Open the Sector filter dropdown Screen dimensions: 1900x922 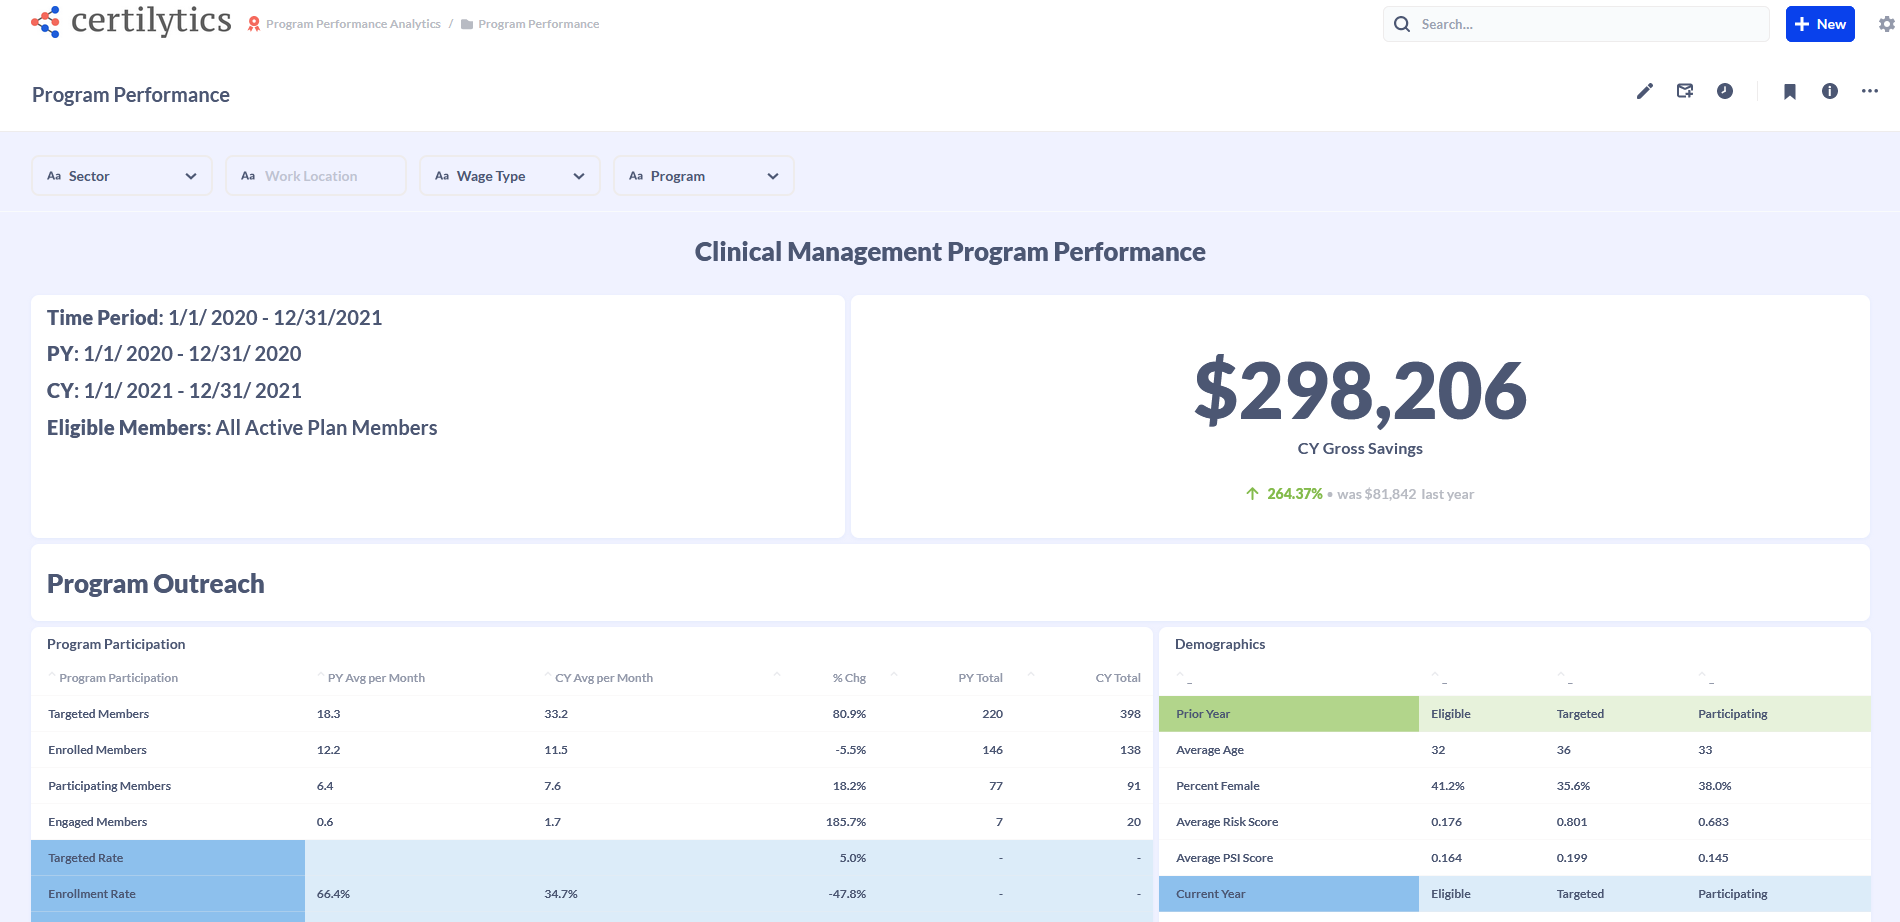190,175
